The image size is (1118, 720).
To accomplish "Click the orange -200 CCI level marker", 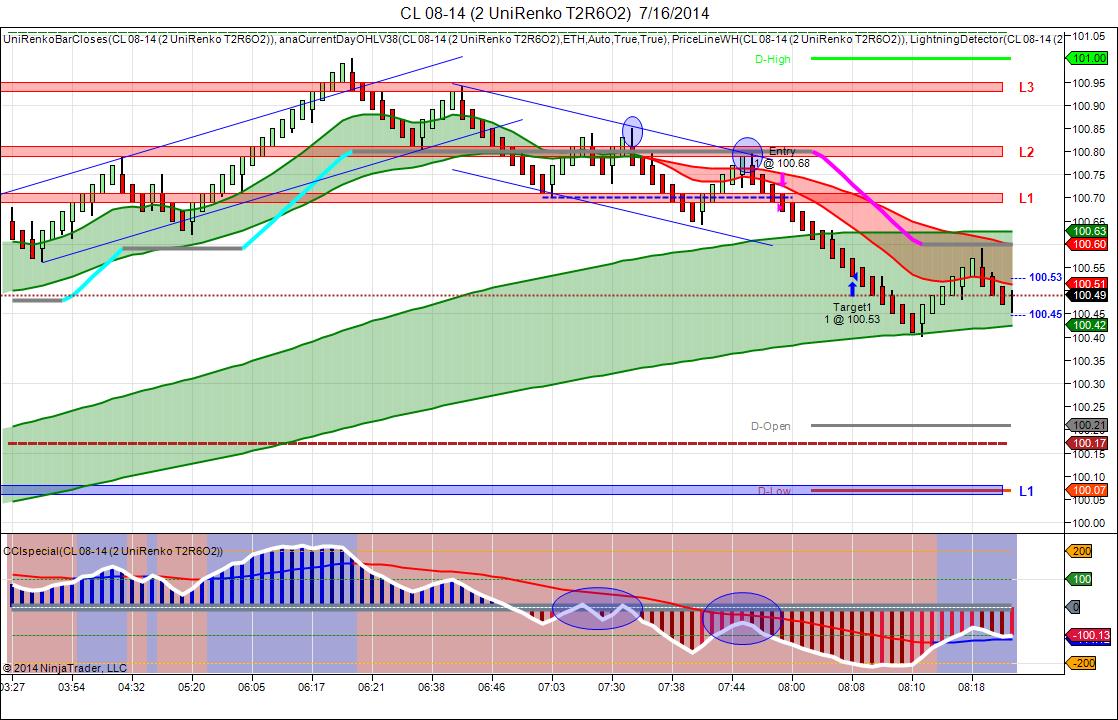I will point(1081,663).
